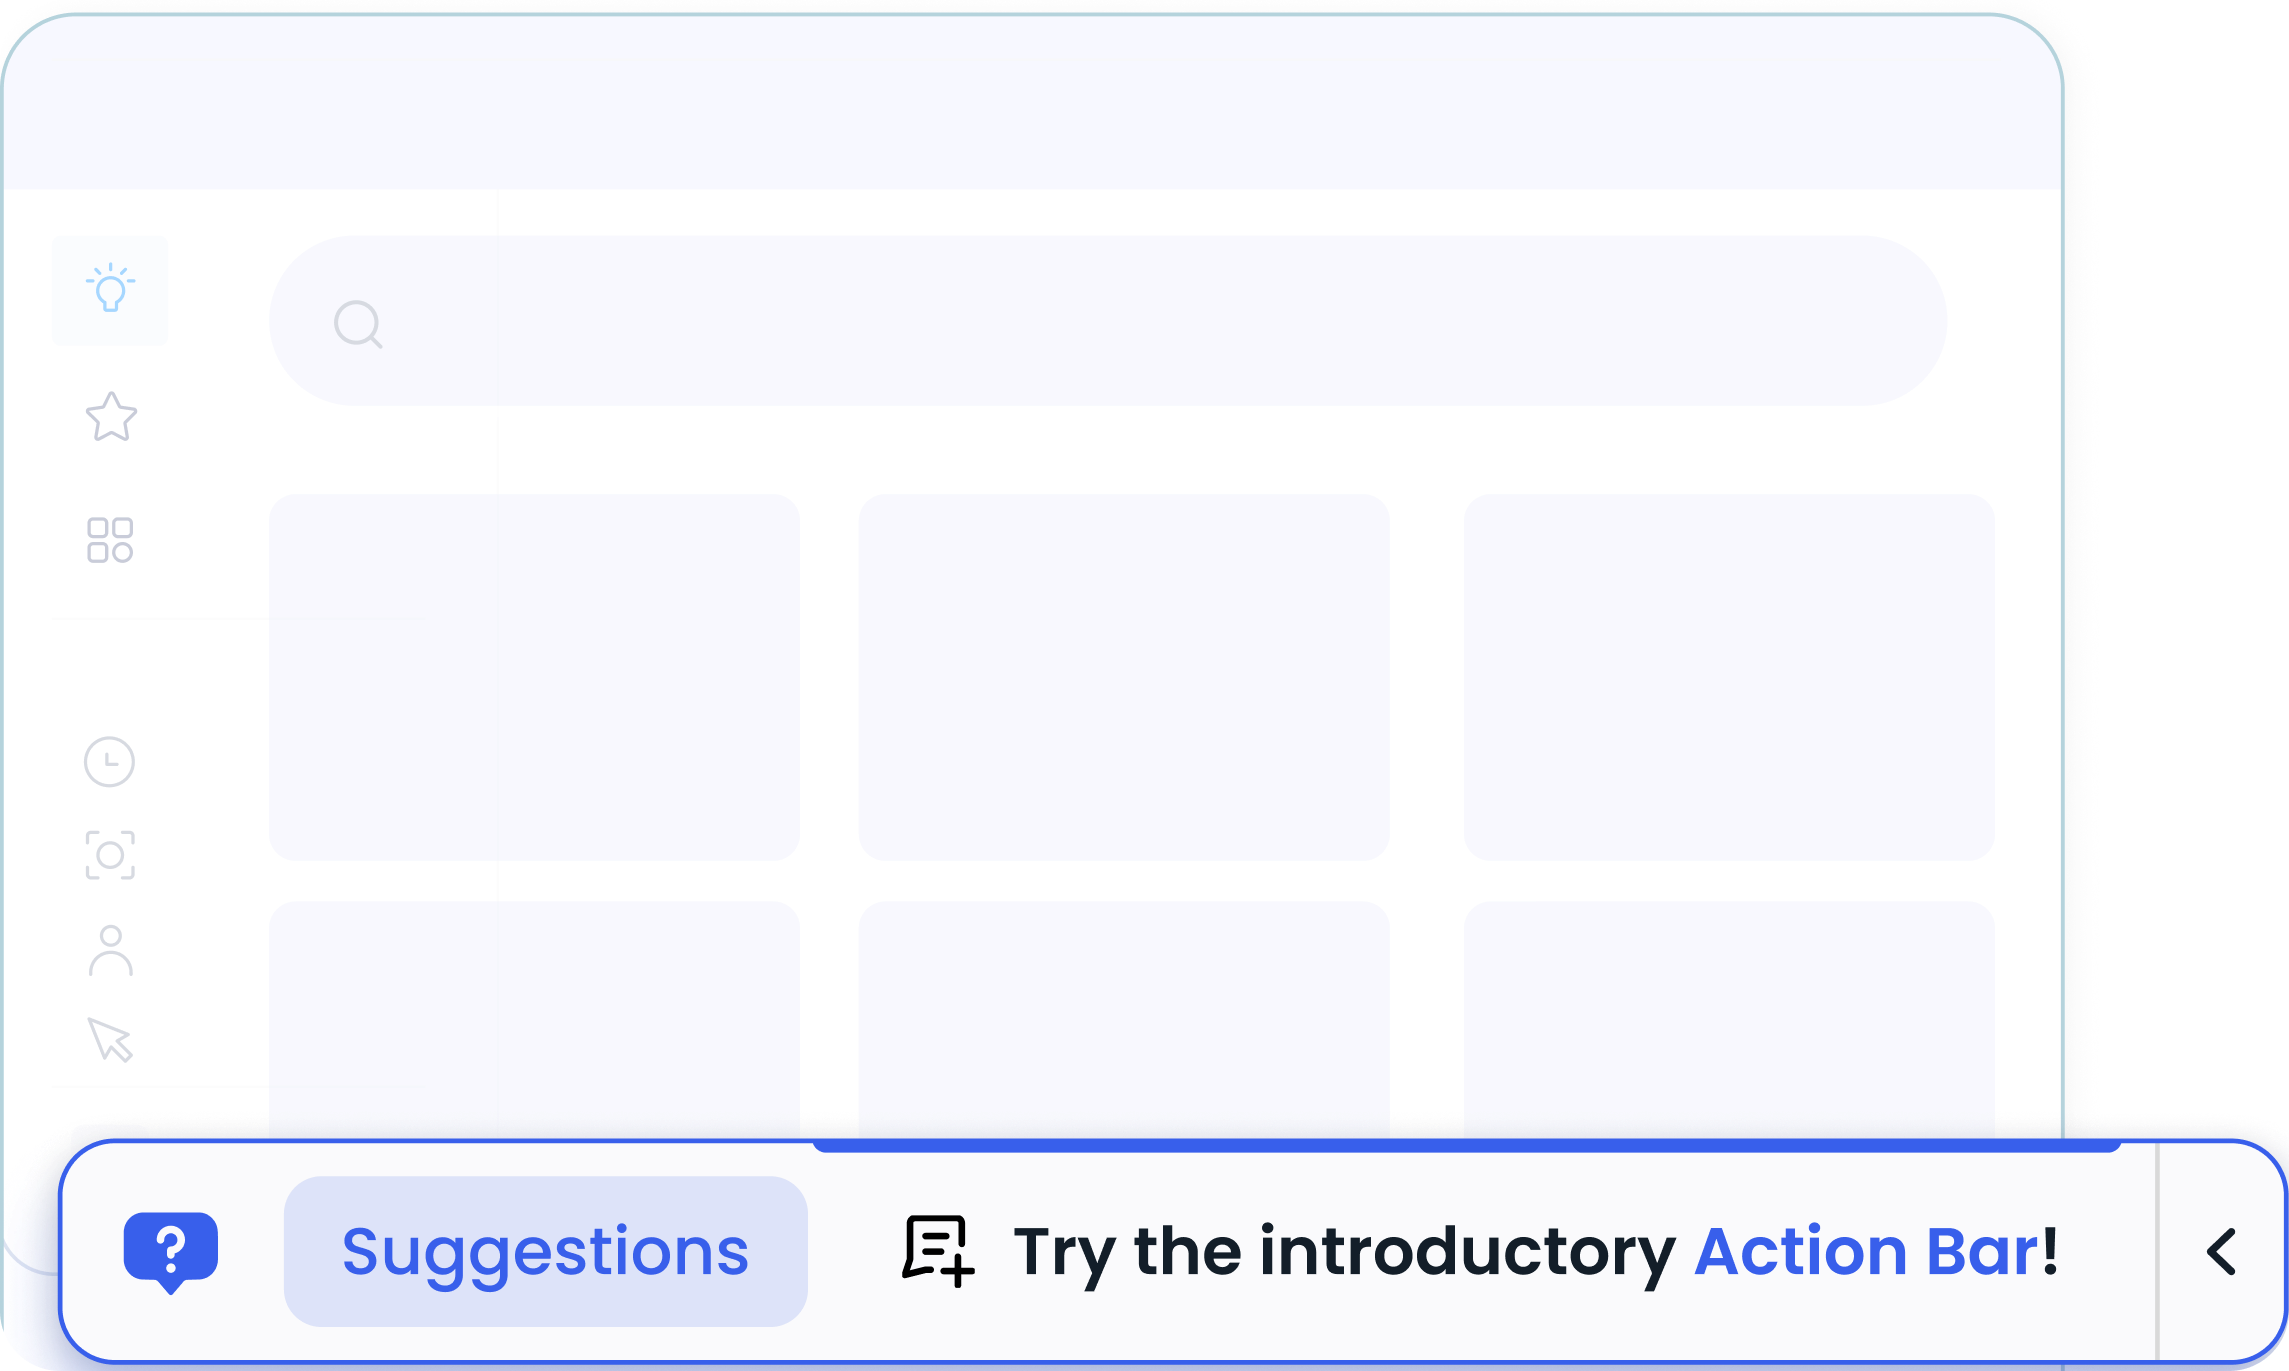Open the clock history sidebar icon
Image resolution: width=2289 pixels, height=1371 pixels.
pyautogui.click(x=109, y=762)
